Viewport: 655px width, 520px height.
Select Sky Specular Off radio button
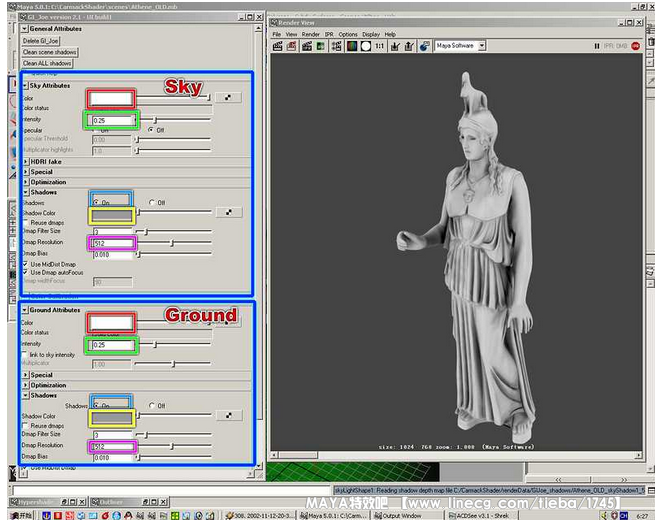[x=151, y=130]
